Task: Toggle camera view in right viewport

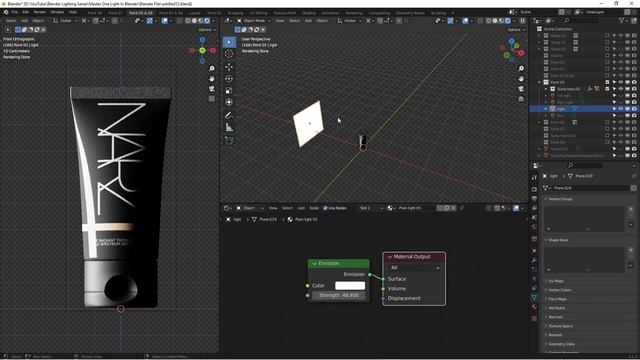Action: pos(521,89)
